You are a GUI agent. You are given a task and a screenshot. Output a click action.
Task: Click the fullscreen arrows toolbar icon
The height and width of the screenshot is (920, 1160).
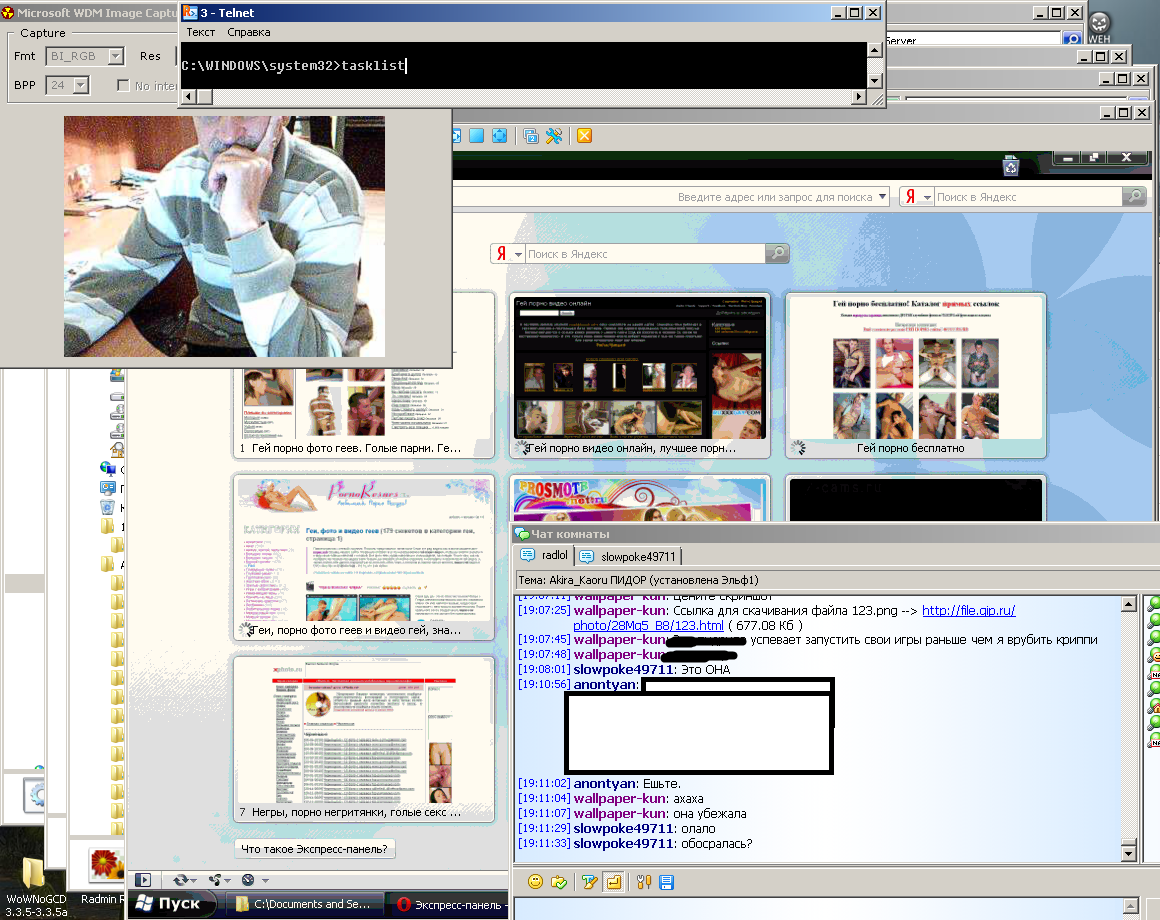499,135
